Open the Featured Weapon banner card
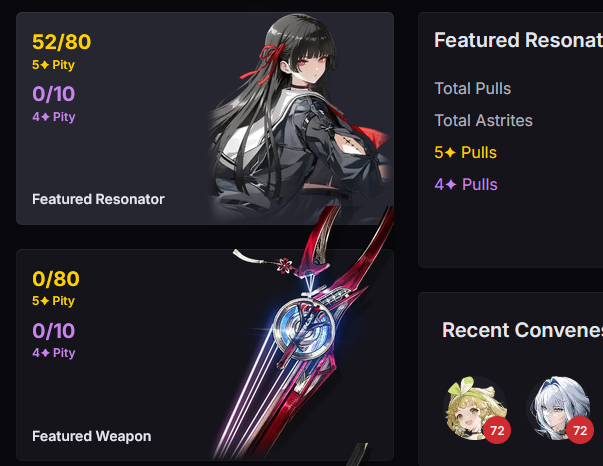The width and height of the screenshot is (603, 466). [x=205, y=354]
